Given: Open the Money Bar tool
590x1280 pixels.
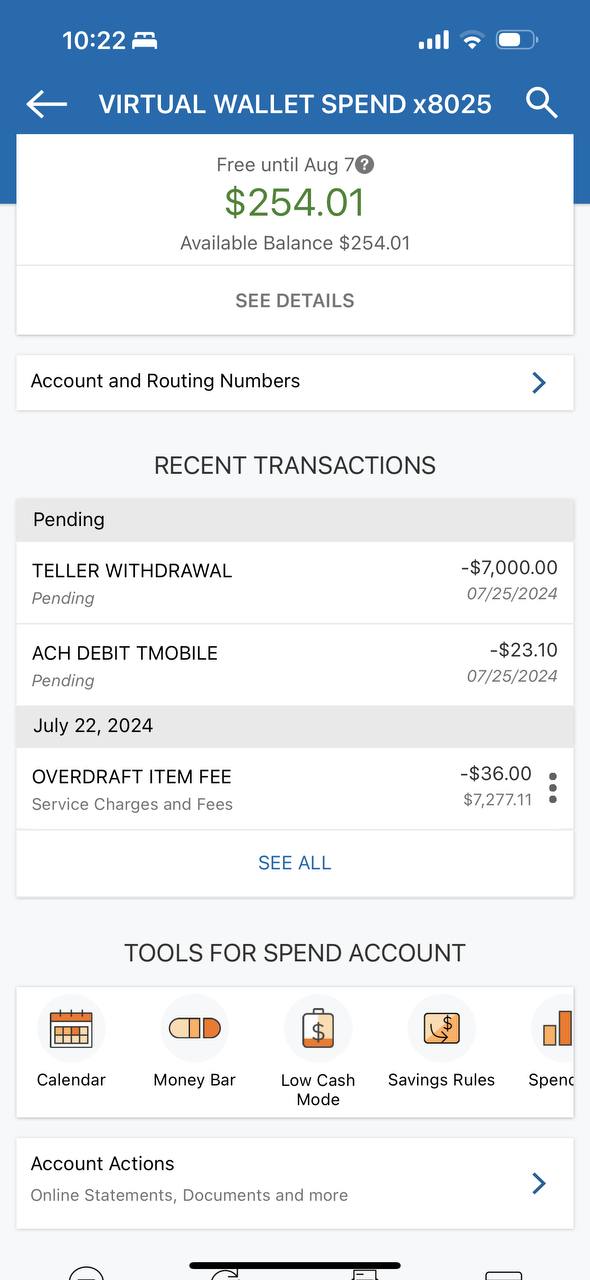Looking at the screenshot, I should 194,1028.
